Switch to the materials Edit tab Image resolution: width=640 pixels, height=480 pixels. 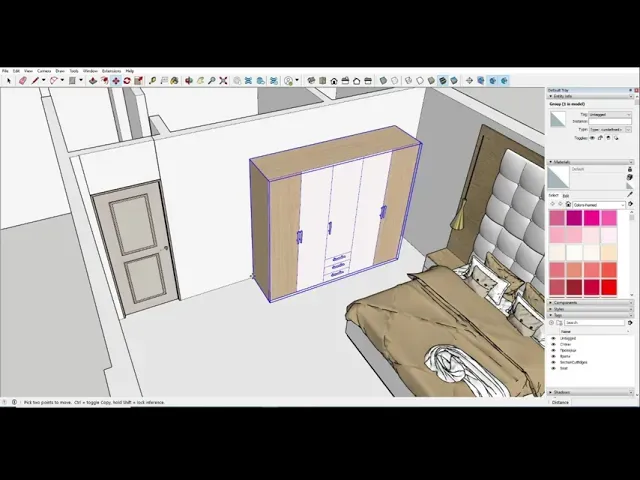(x=565, y=196)
